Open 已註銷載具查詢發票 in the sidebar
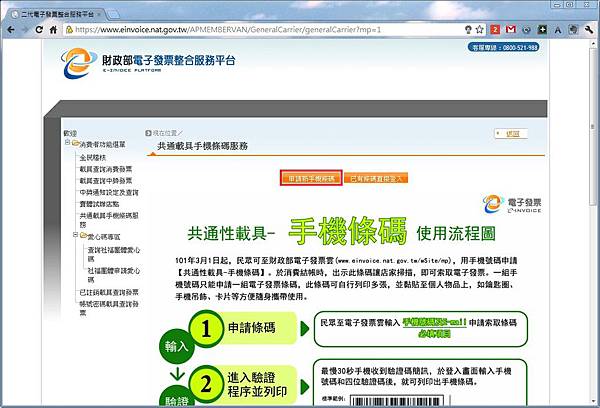The image size is (600, 408). point(109,292)
